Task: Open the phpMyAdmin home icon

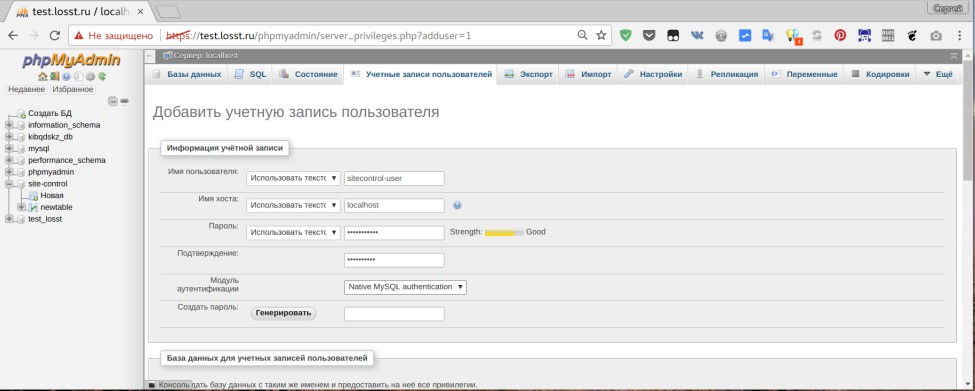Action: tap(43, 76)
